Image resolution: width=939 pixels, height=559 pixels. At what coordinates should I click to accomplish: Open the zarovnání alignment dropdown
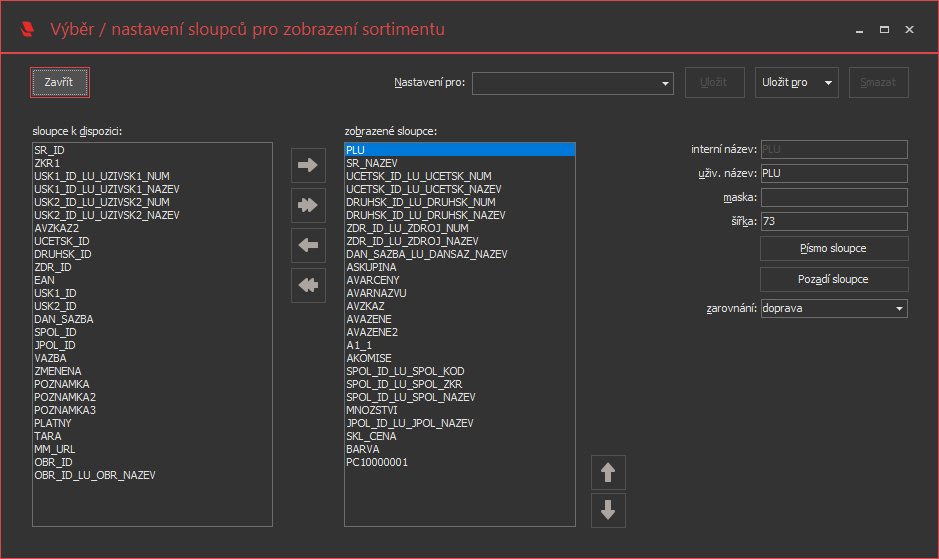coord(834,309)
